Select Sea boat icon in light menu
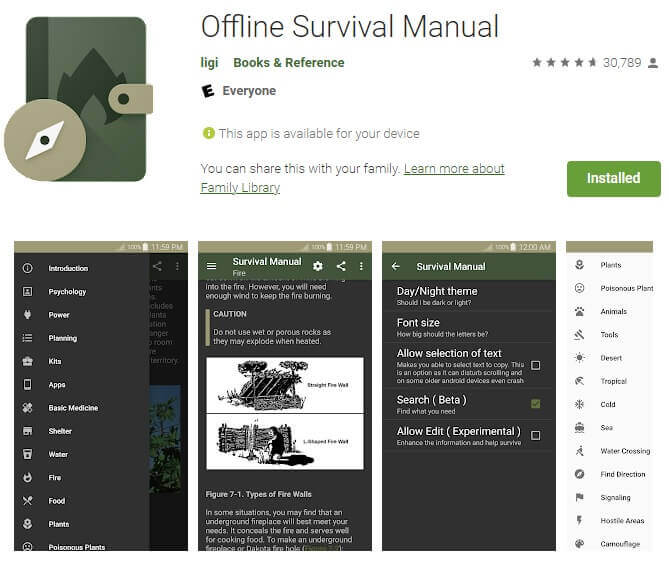Image resolution: width=669 pixels, height=561 pixels. tap(579, 427)
